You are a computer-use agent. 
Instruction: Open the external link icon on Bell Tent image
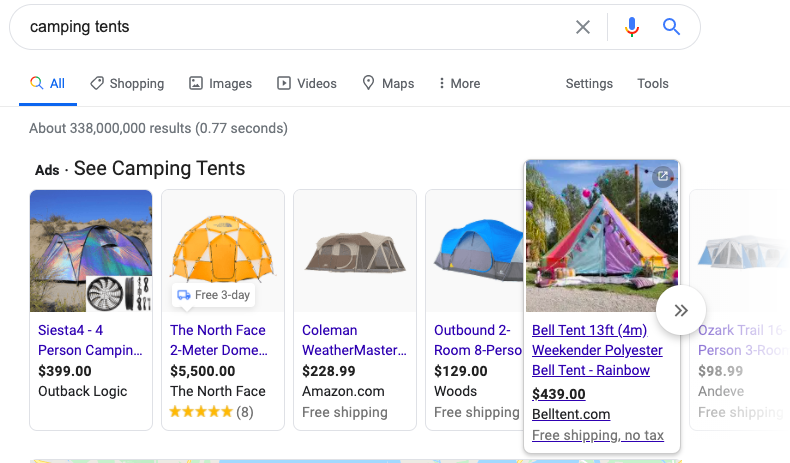pos(663,177)
